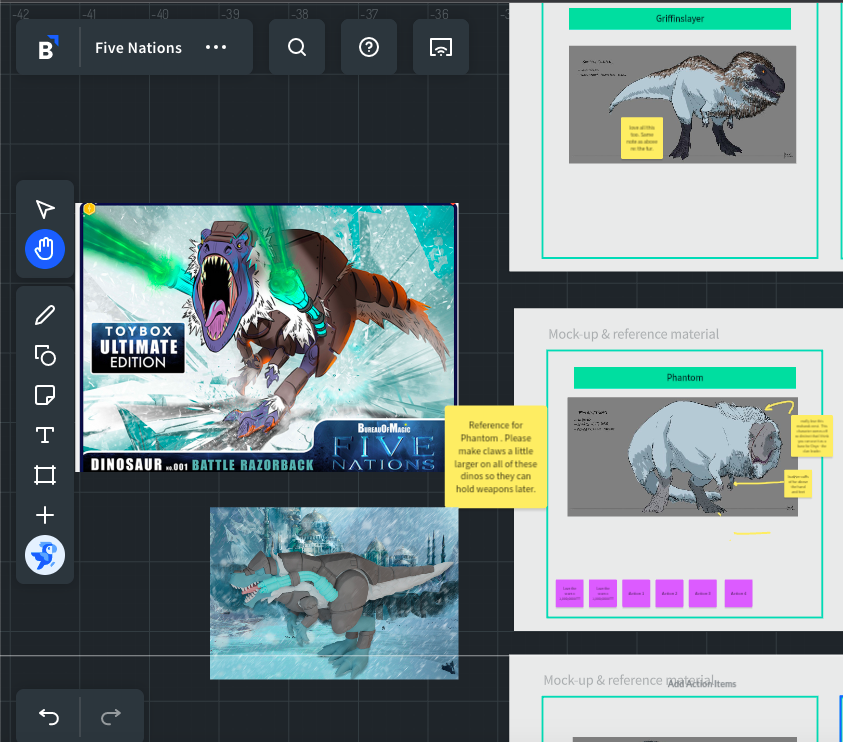Add a sticky note

[45, 395]
